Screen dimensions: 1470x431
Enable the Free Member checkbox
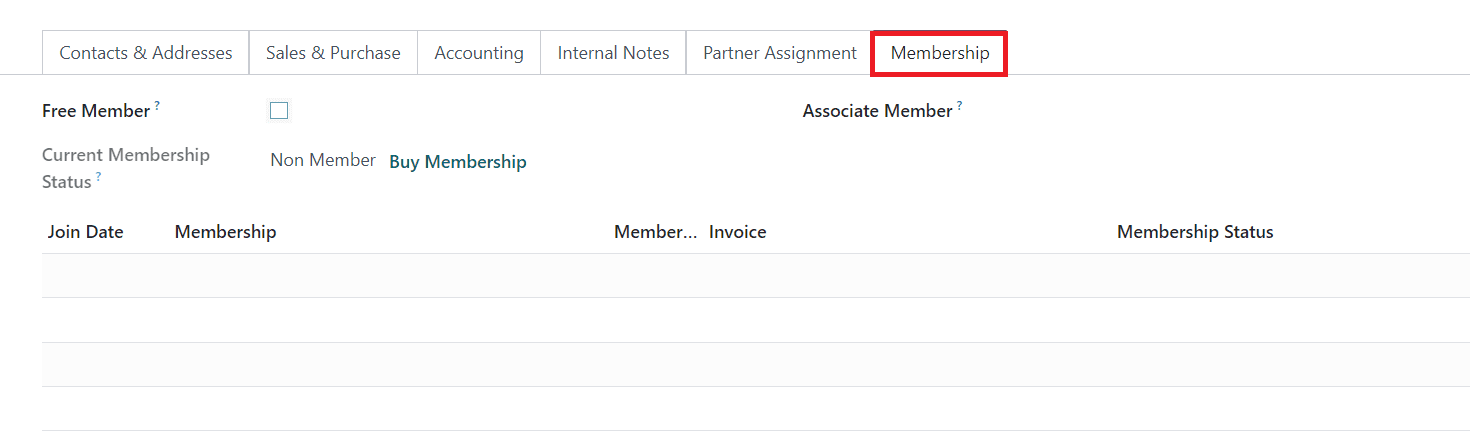(279, 111)
